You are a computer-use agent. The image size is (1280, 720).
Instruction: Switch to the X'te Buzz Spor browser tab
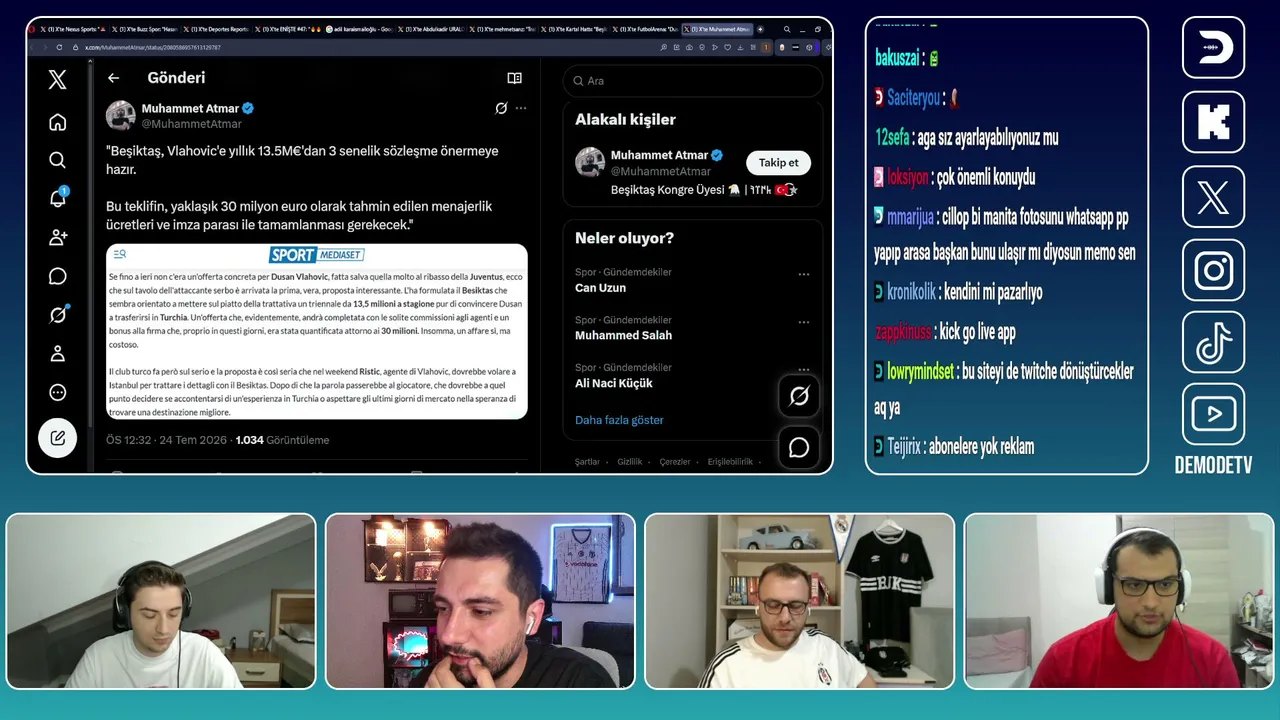tap(144, 29)
